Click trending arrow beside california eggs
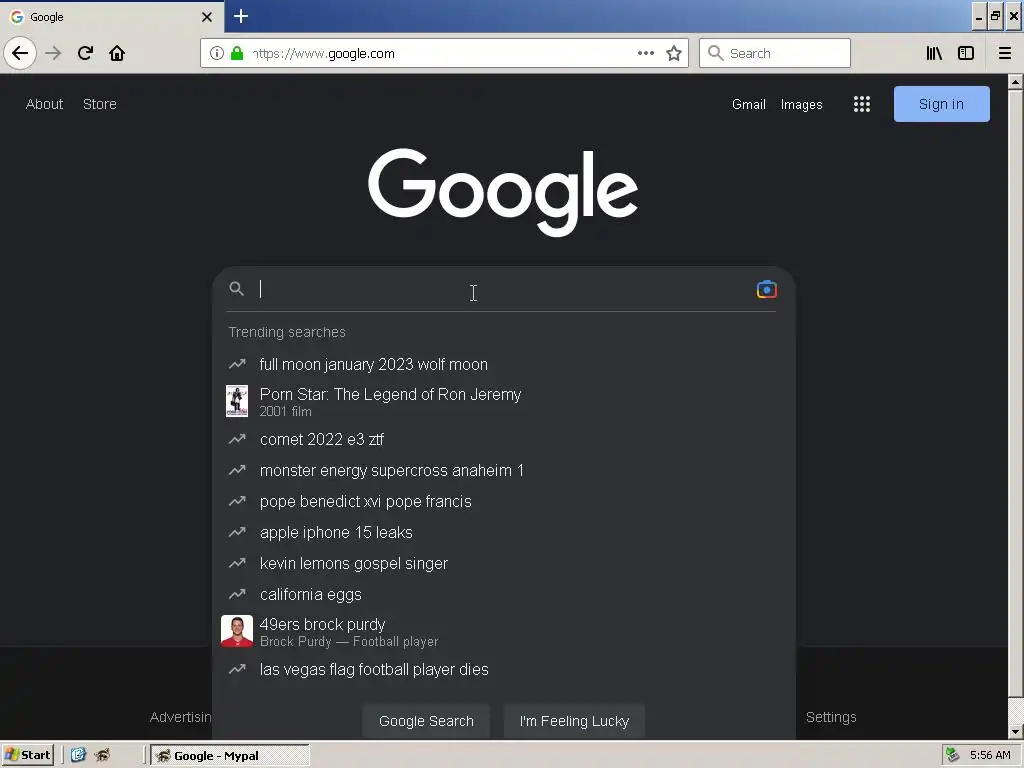1024x768 pixels. [237, 594]
